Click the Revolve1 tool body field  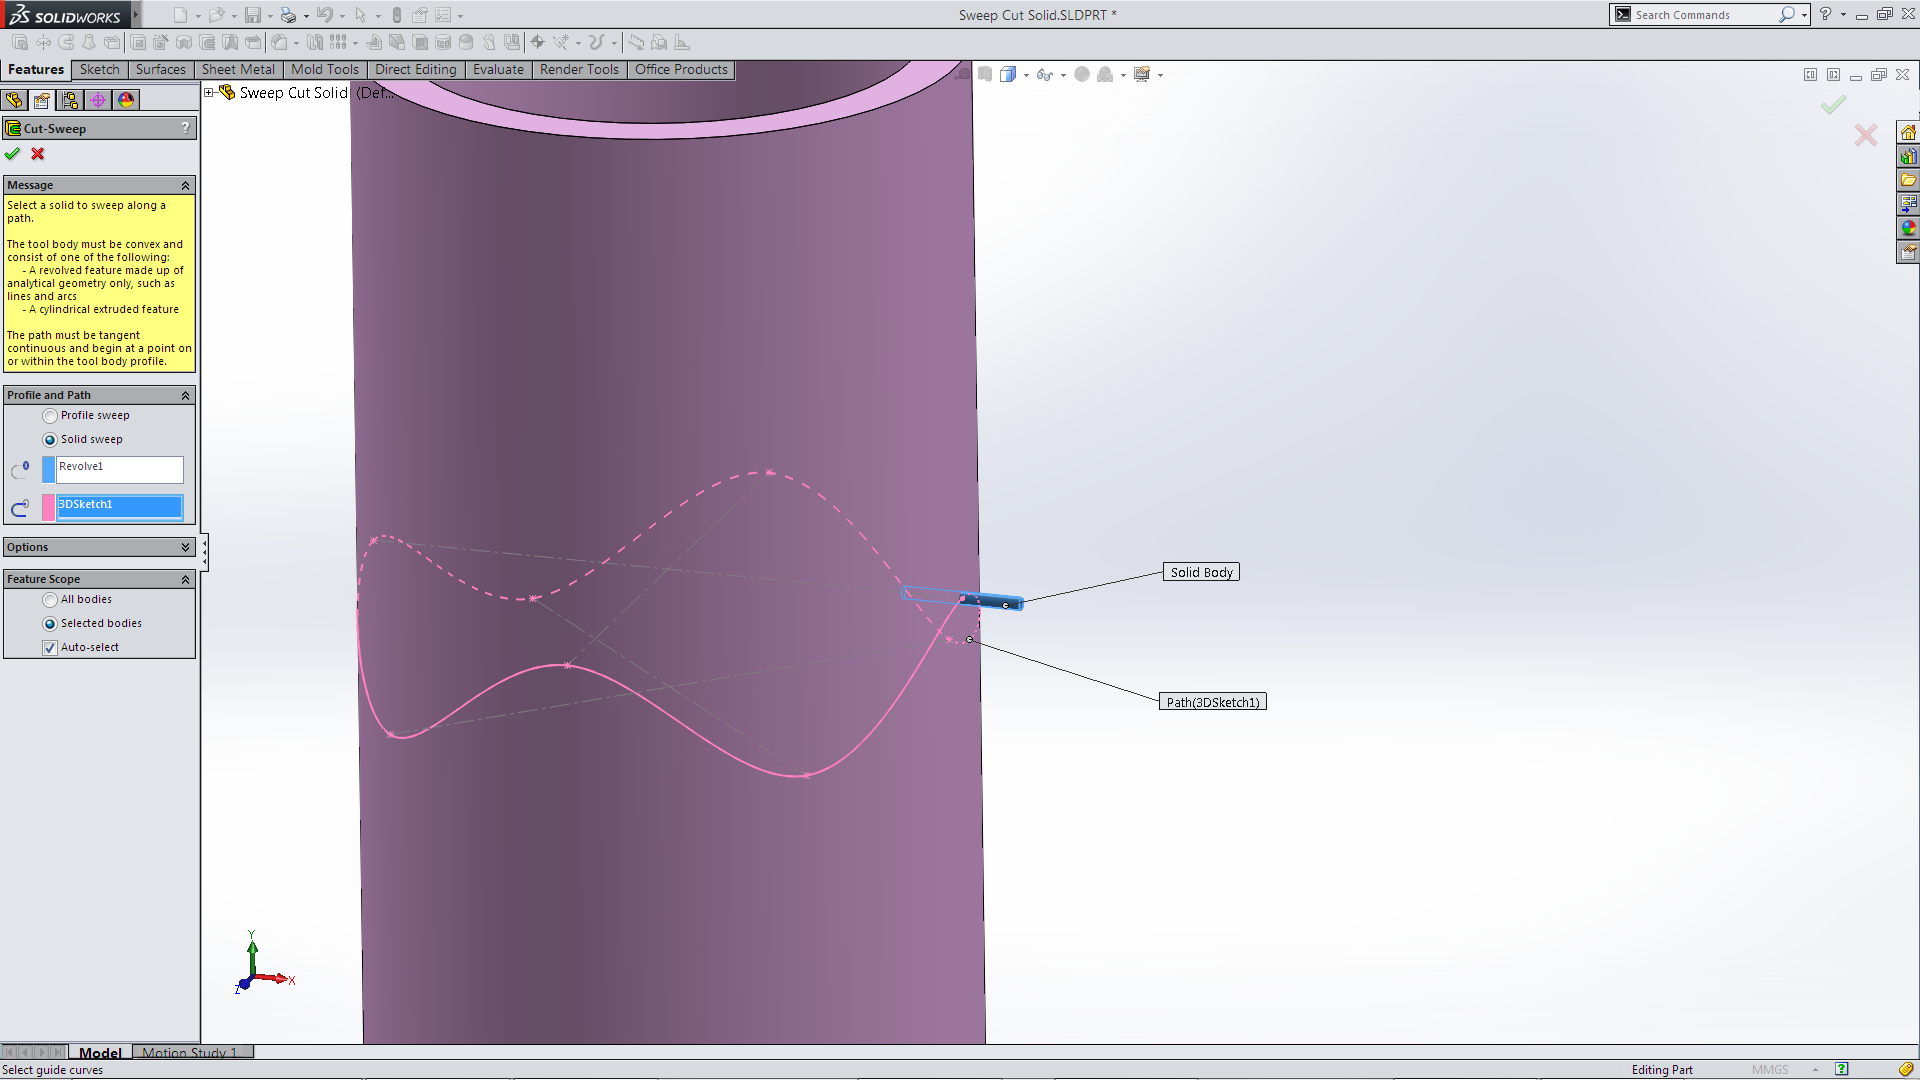(x=120, y=468)
